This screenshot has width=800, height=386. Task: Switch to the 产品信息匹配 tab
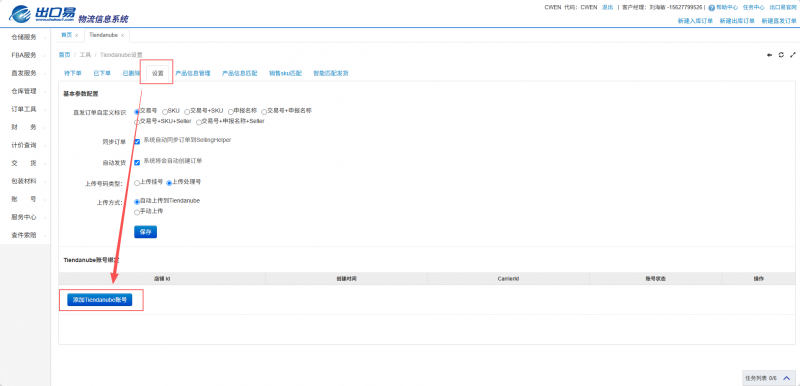240,73
